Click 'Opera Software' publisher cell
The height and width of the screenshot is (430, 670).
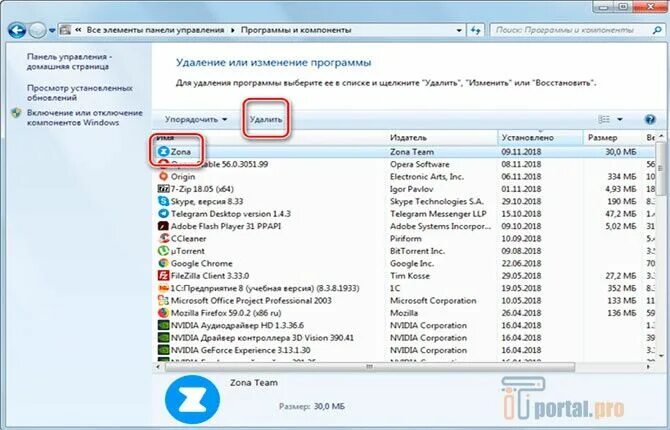click(420, 164)
